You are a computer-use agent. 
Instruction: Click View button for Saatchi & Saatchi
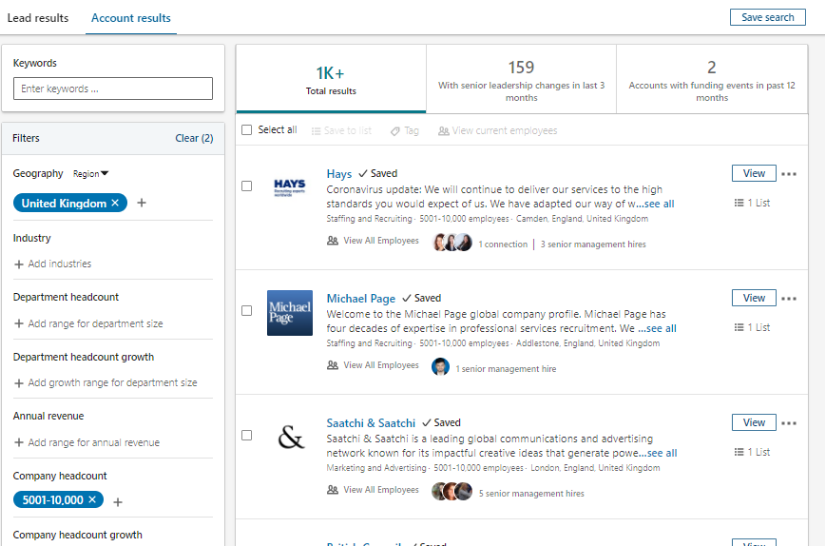tap(754, 422)
